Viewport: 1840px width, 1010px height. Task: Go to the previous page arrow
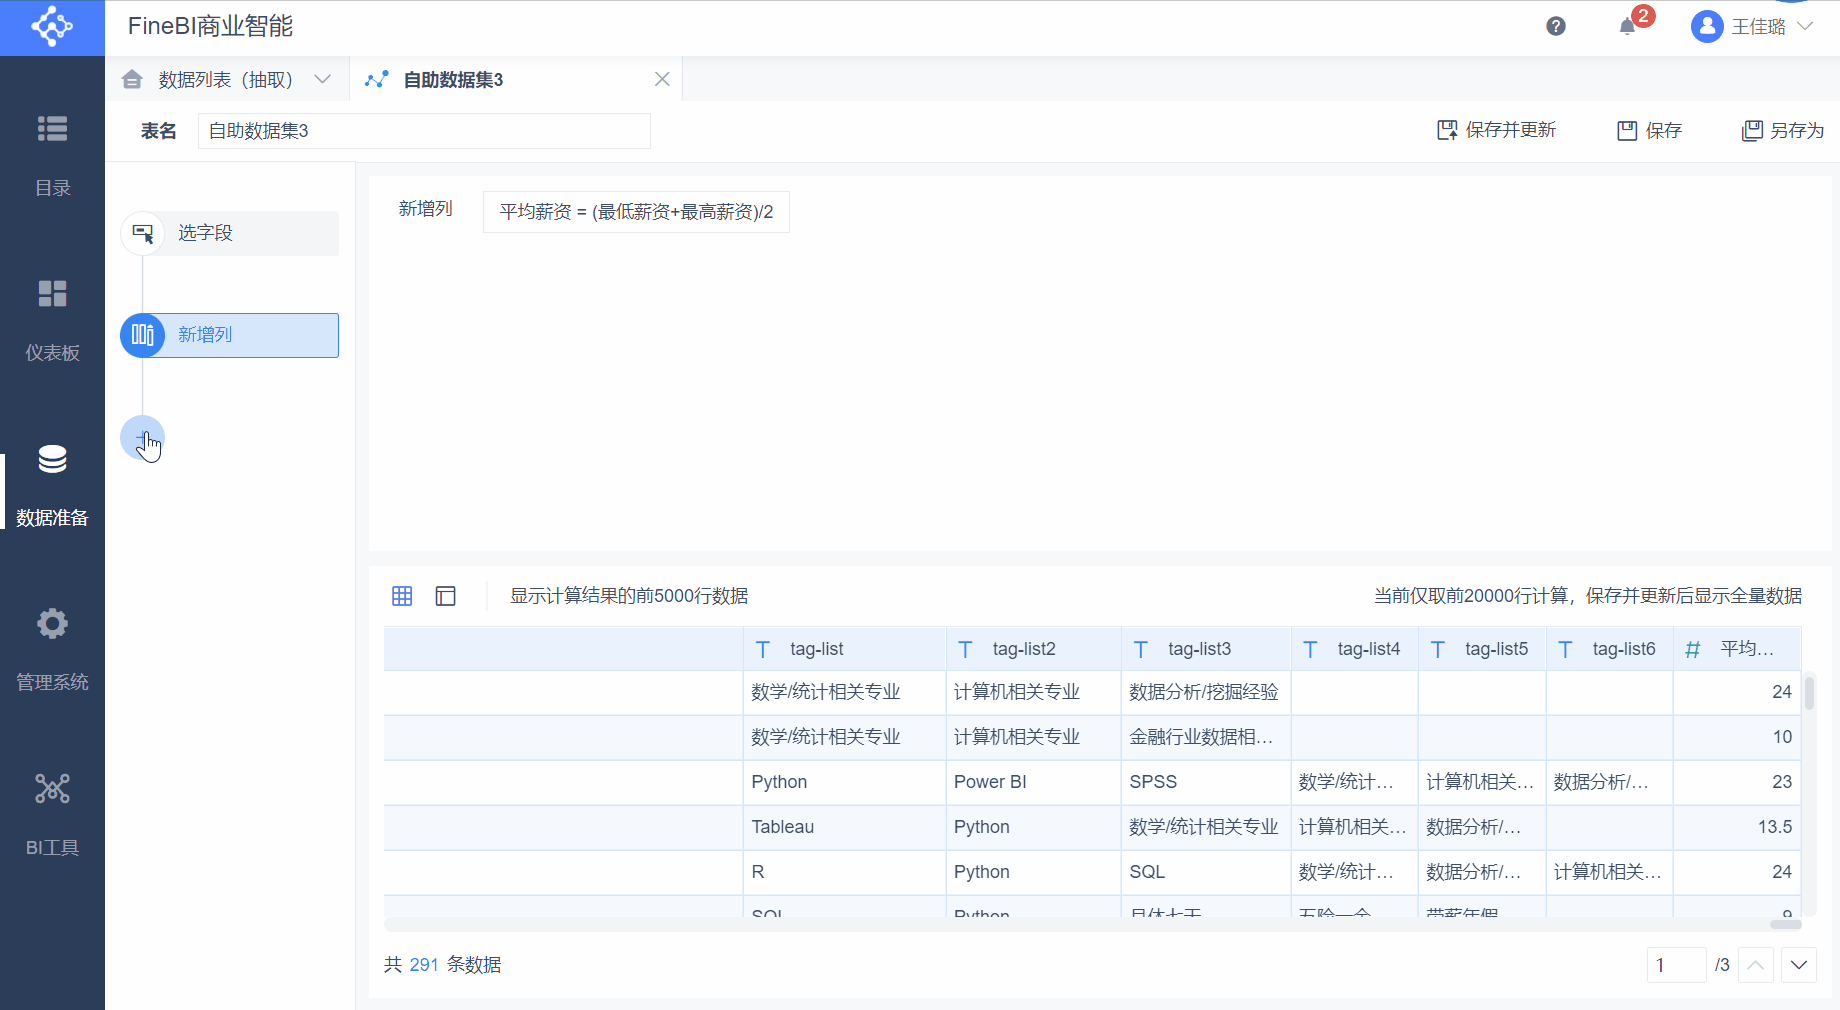pos(1756,965)
